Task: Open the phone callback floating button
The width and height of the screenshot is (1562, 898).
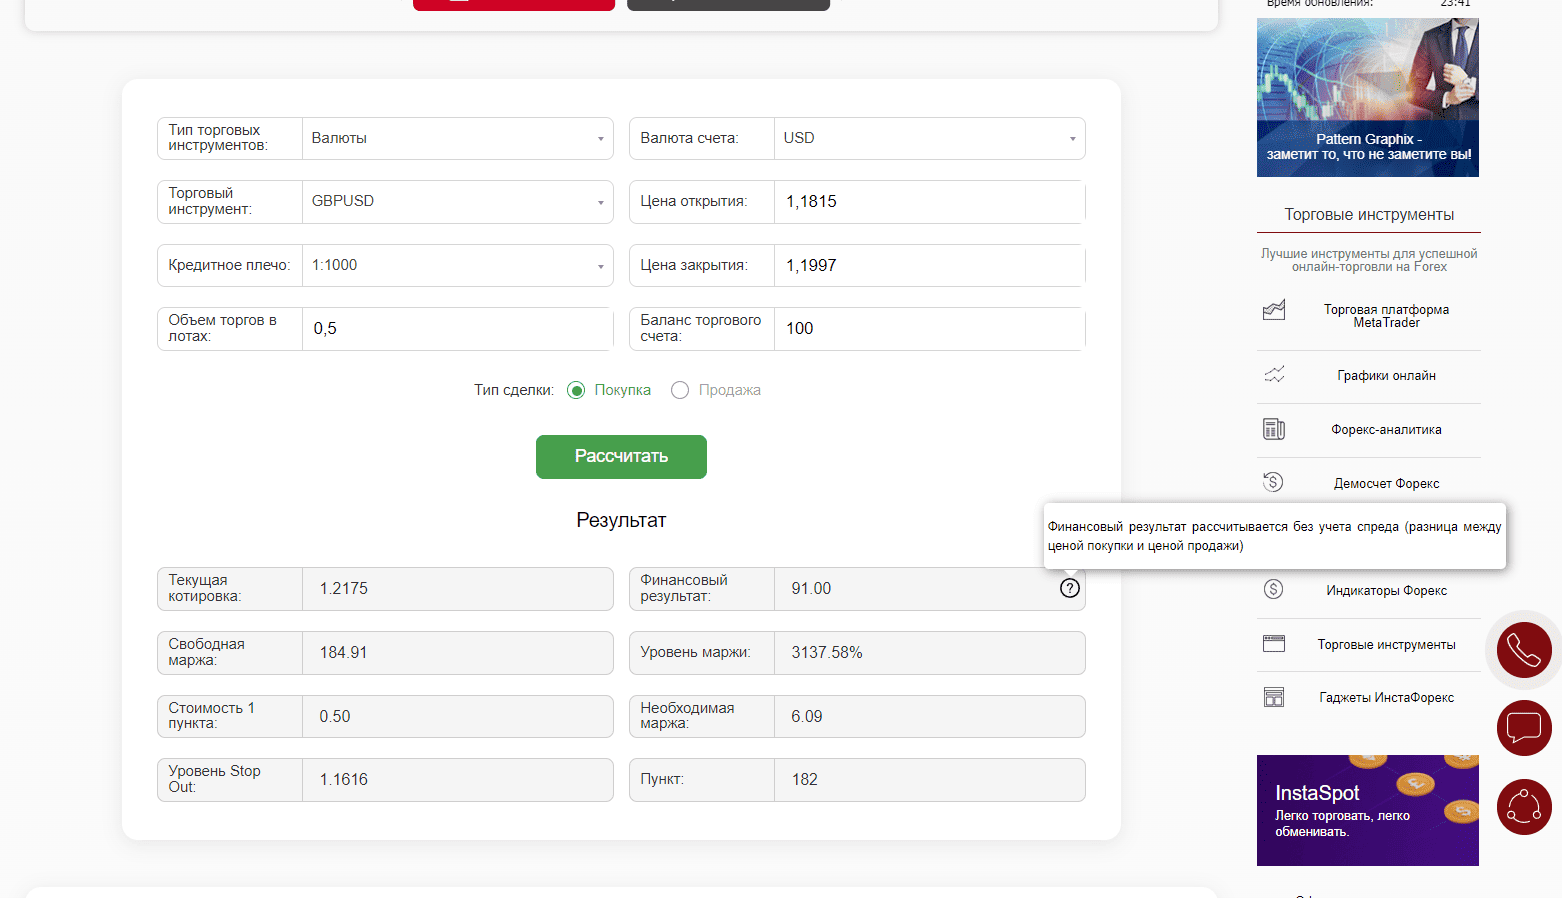Action: pos(1524,650)
